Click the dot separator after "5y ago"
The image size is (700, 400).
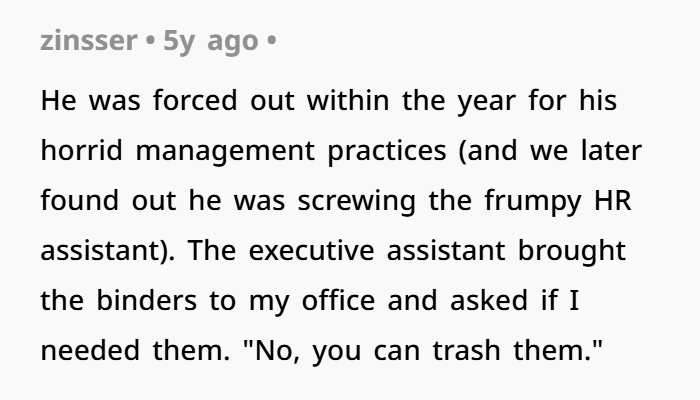click(x=271, y=43)
